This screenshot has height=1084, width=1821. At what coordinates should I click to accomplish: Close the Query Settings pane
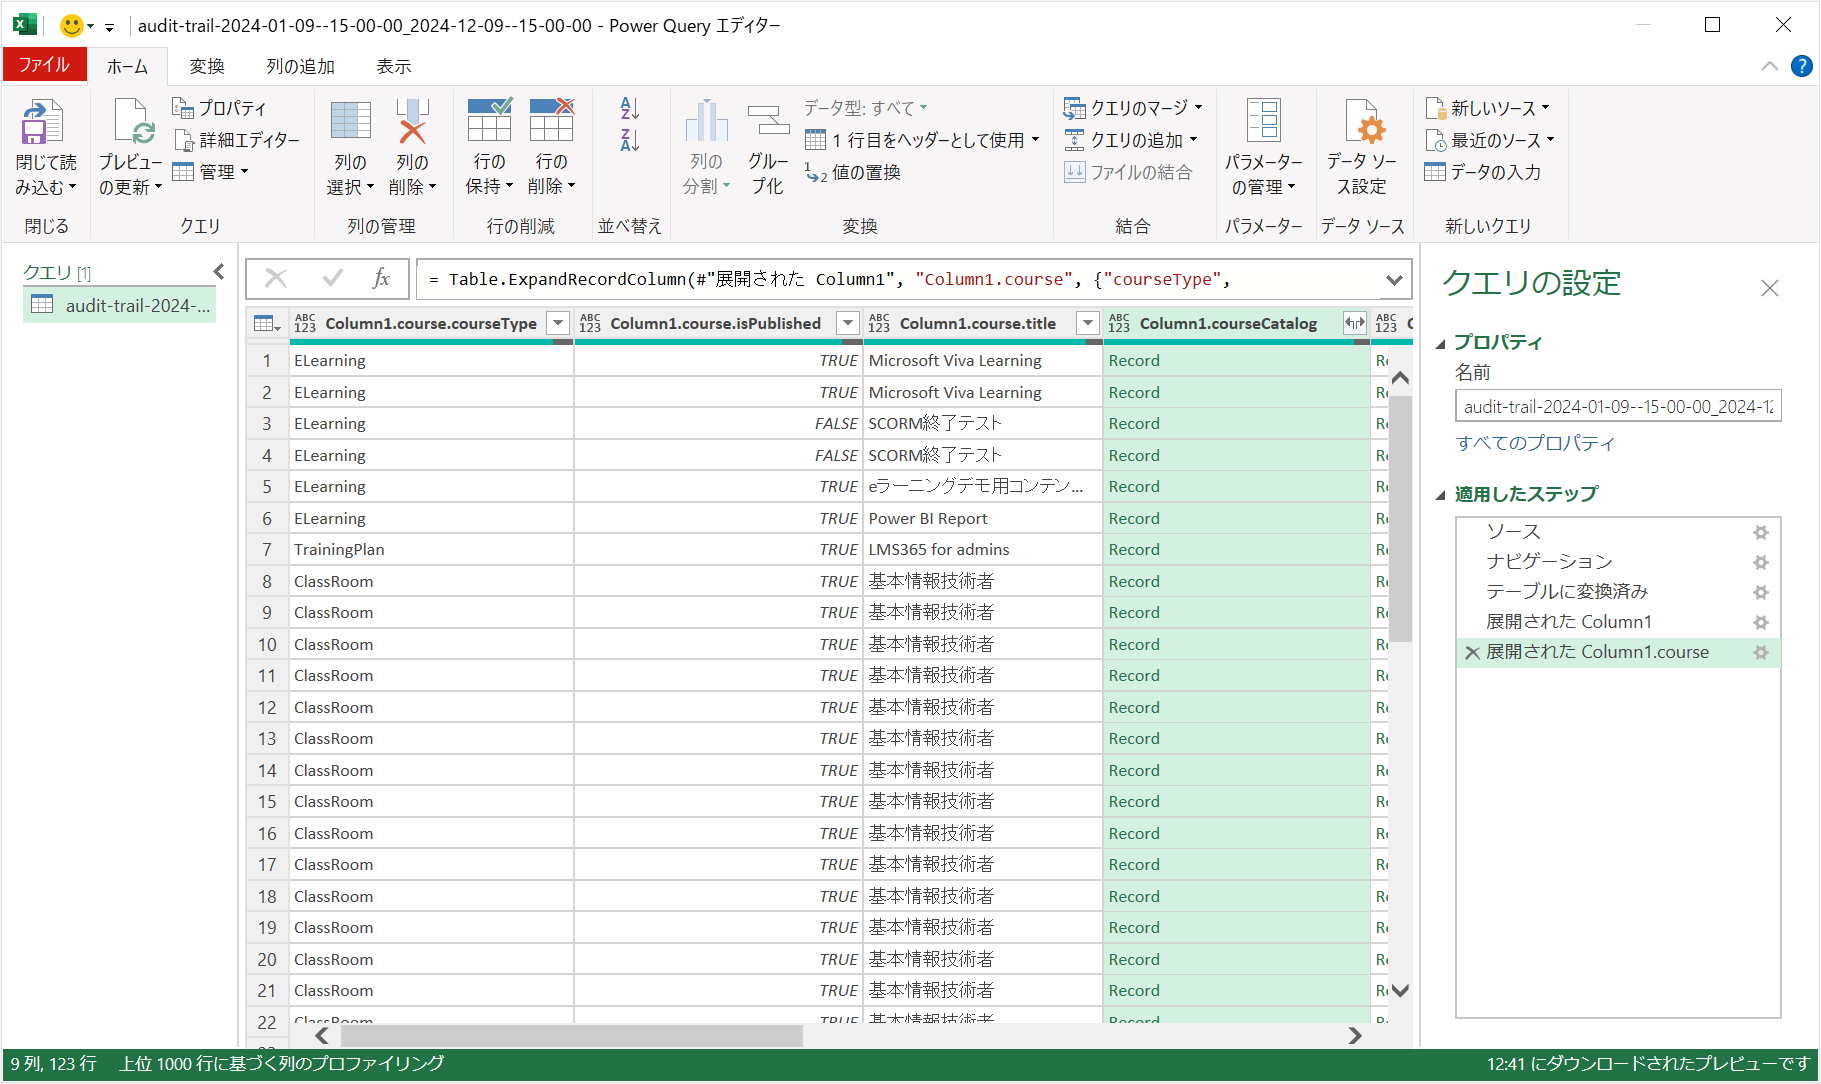[1769, 288]
